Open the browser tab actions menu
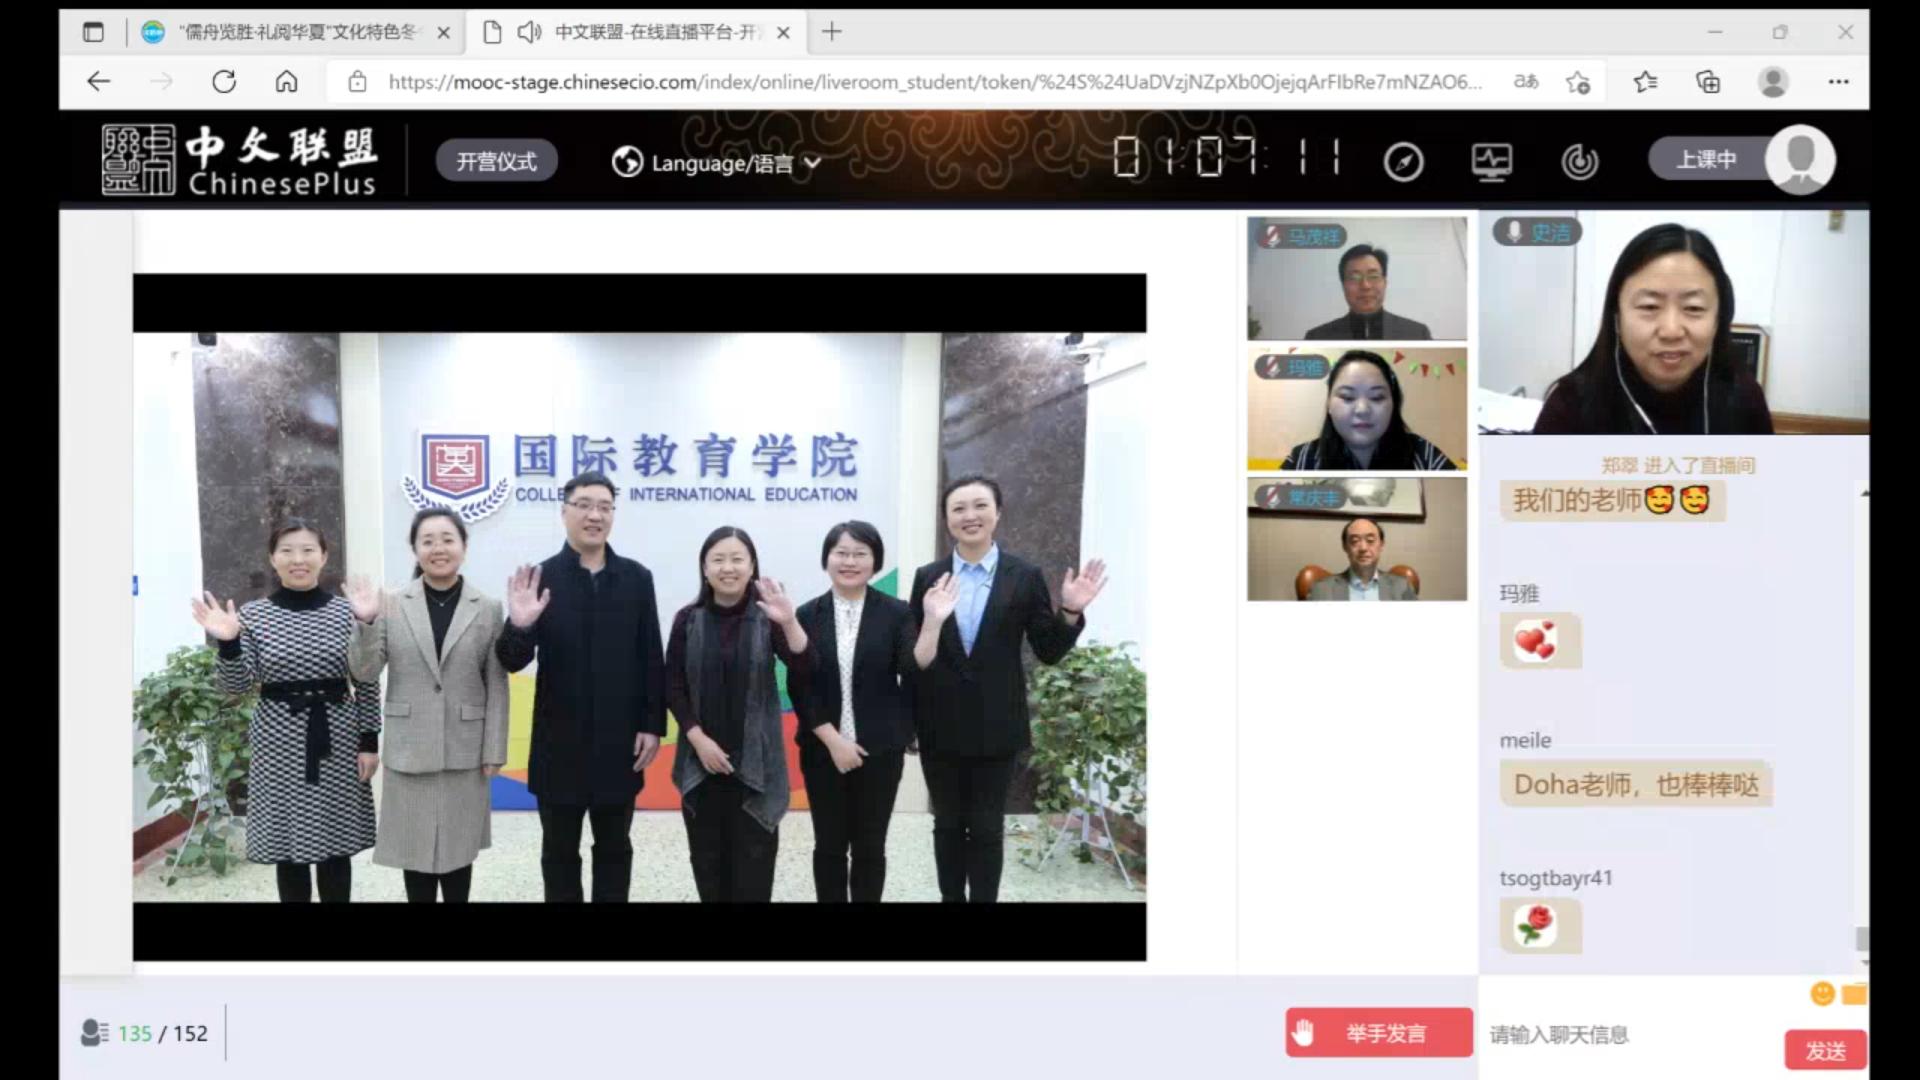 (93, 32)
